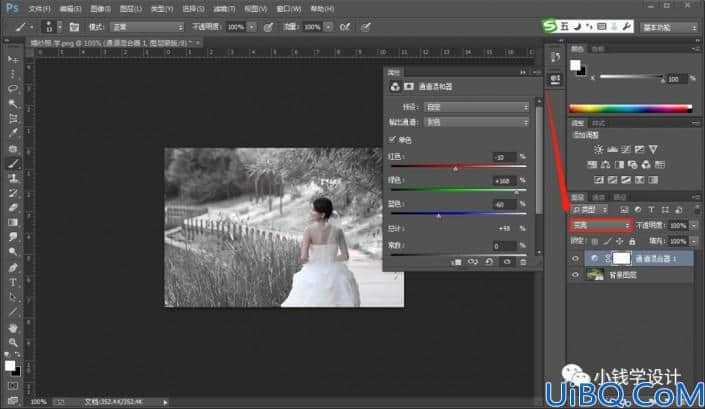This screenshot has width=705, height=409.
Task: Open layer blend mode dropdown
Action: point(601,225)
